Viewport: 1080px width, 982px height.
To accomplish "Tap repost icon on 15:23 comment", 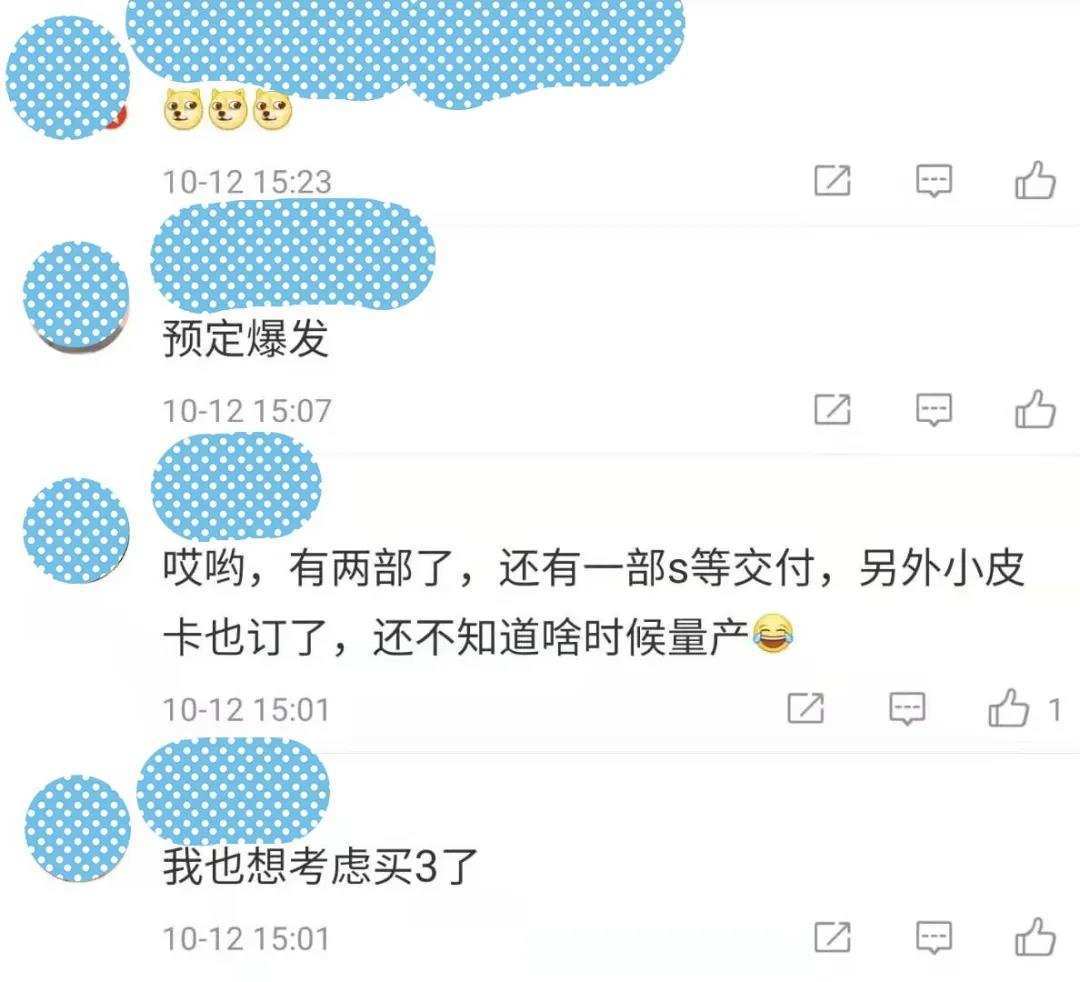I will click(x=832, y=180).
